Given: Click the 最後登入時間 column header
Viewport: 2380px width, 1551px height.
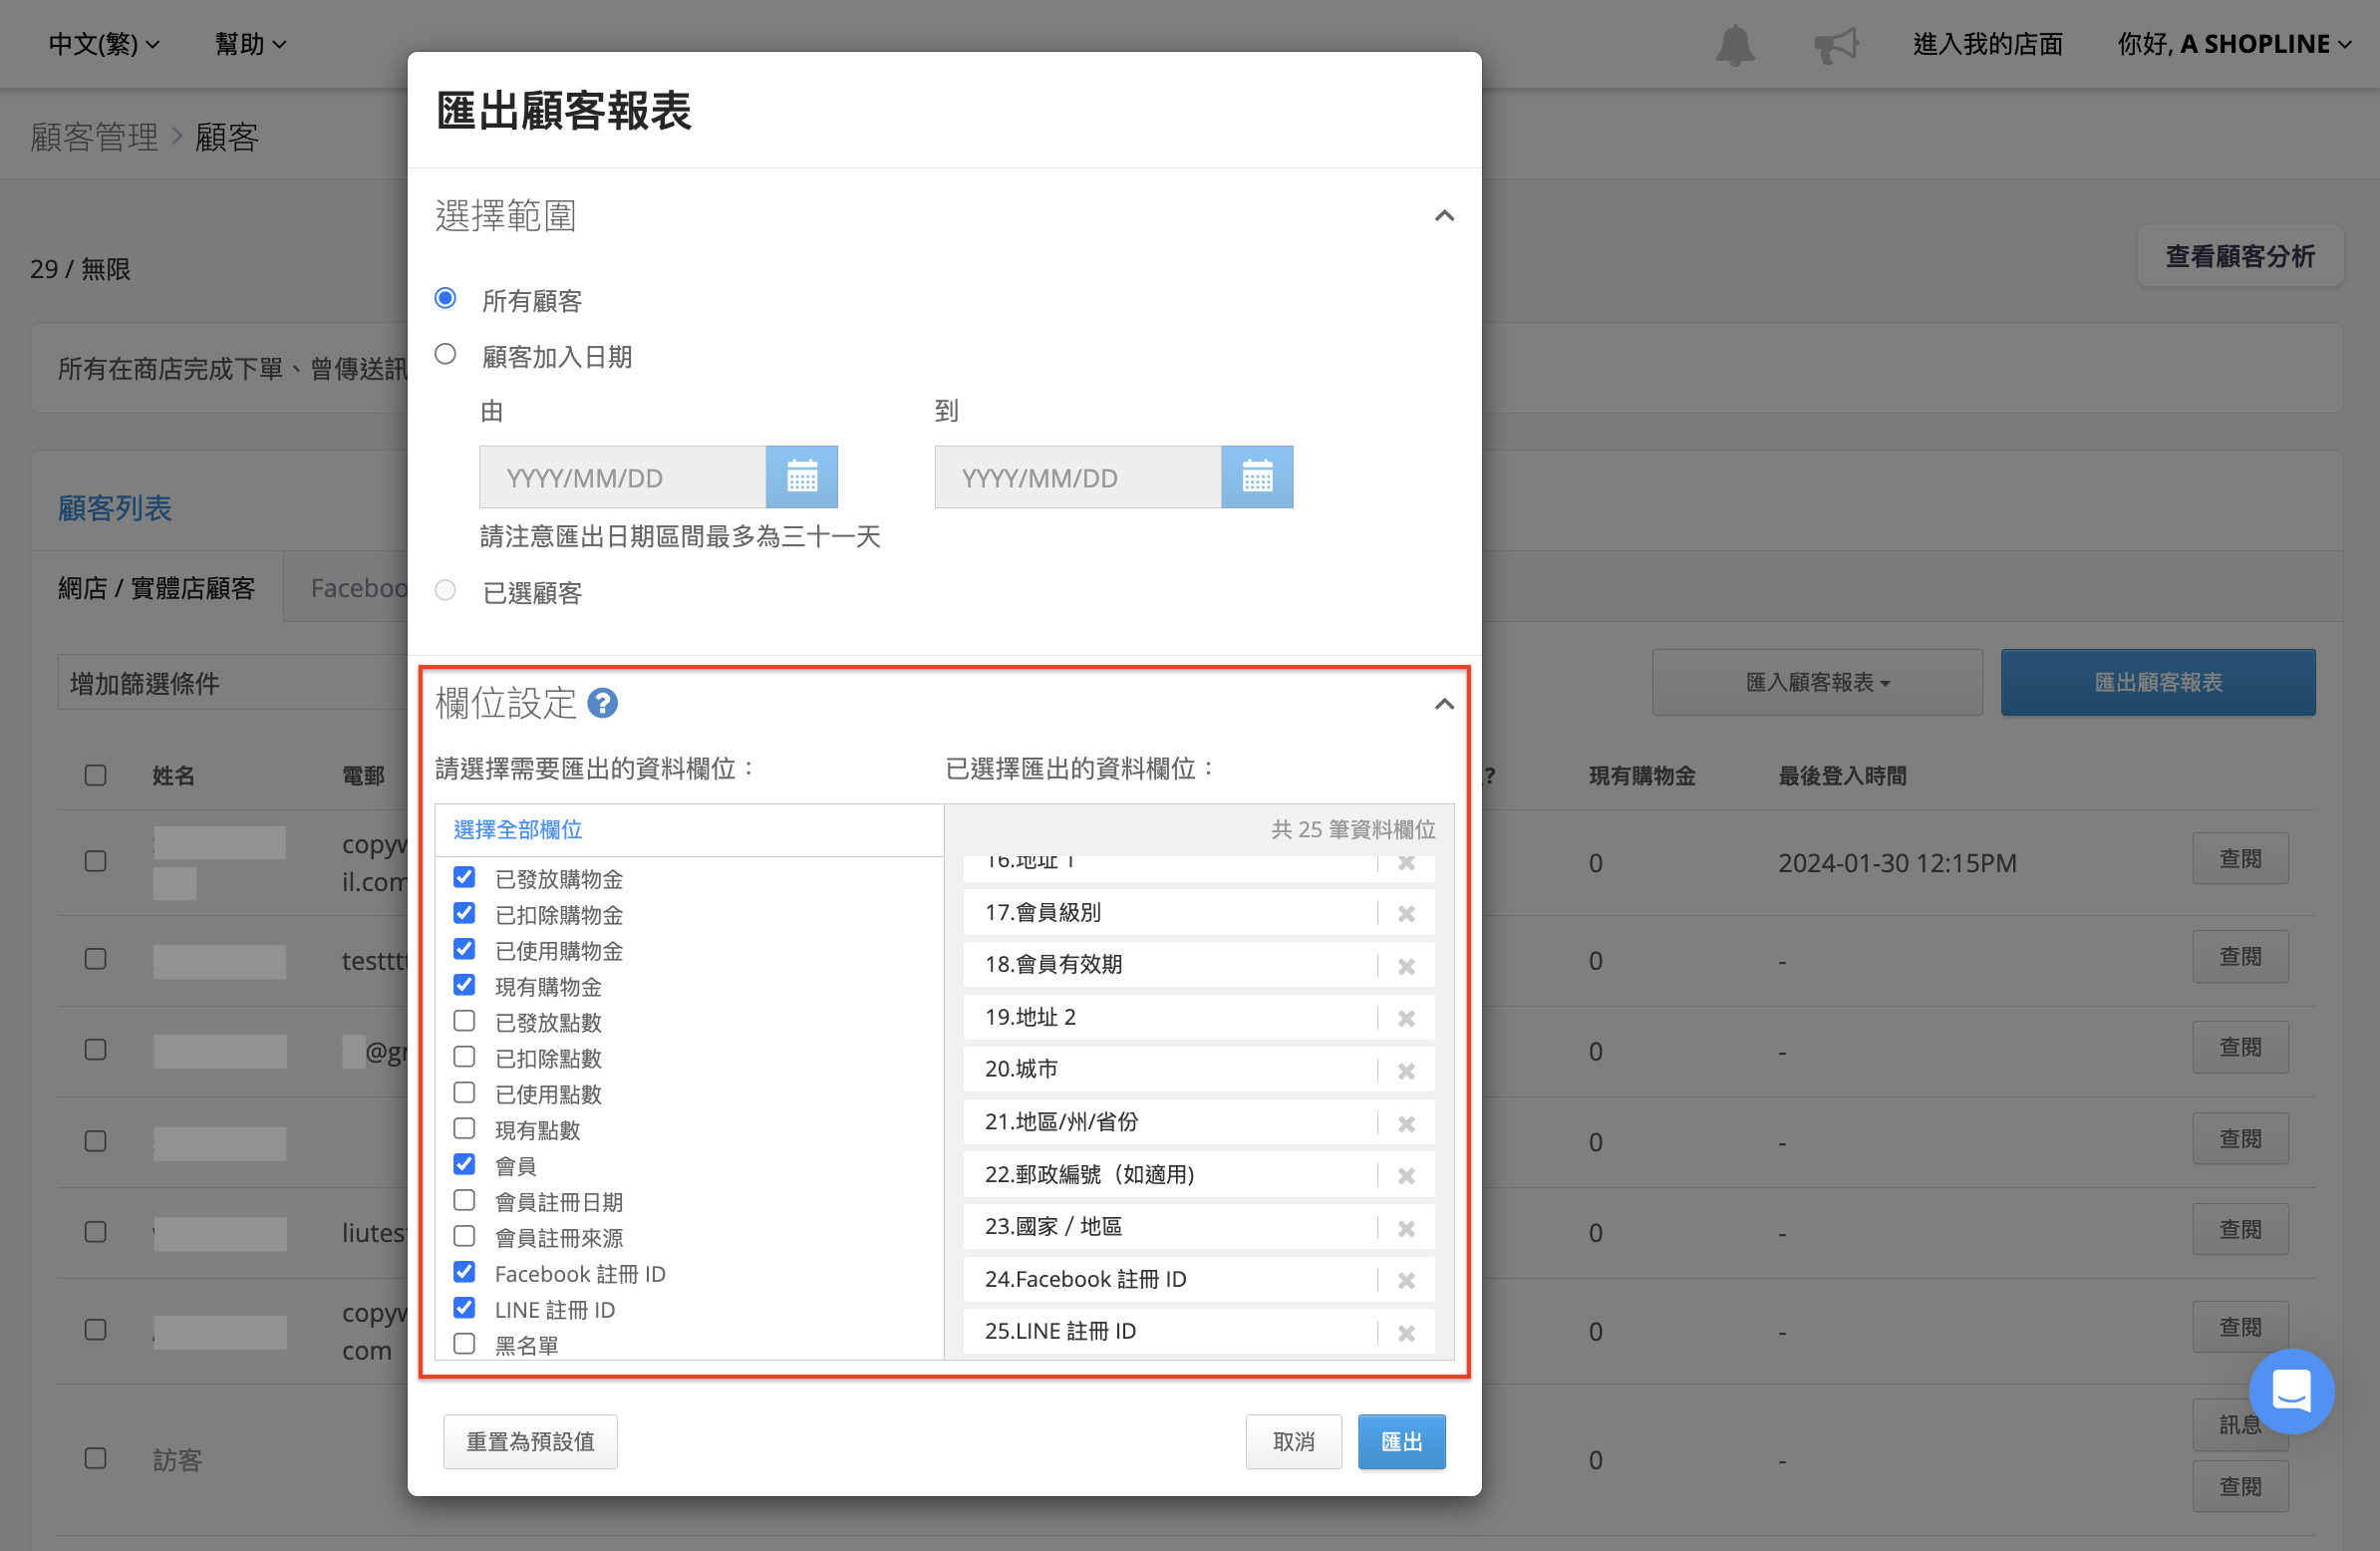Looking at the screenshot, I should [x=1842, y=775].
